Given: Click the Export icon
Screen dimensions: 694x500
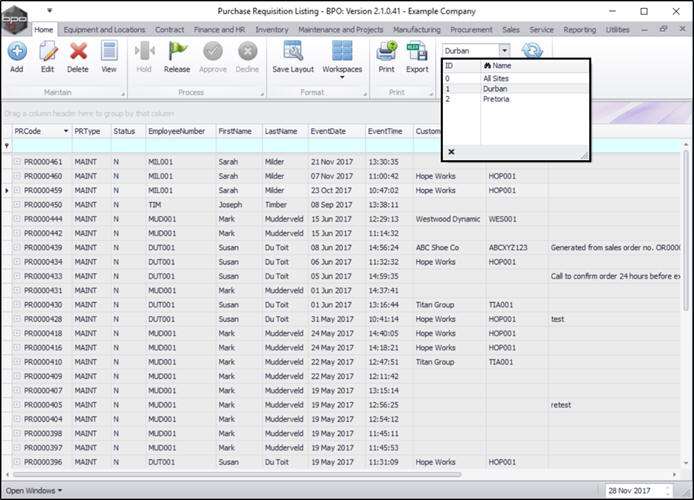Looking at the screenshot, I should [x=417, y=52].
